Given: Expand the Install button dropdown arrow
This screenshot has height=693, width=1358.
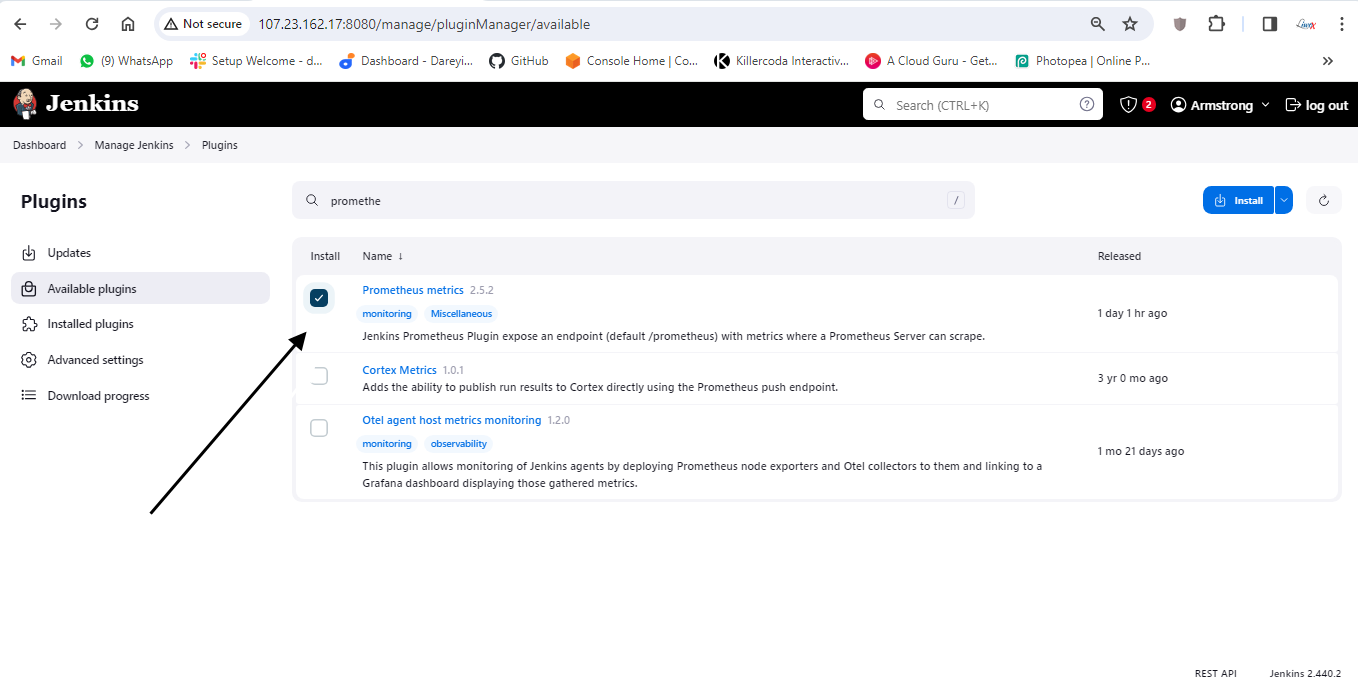Looking at the screenshot, I should click(1284, 200).
